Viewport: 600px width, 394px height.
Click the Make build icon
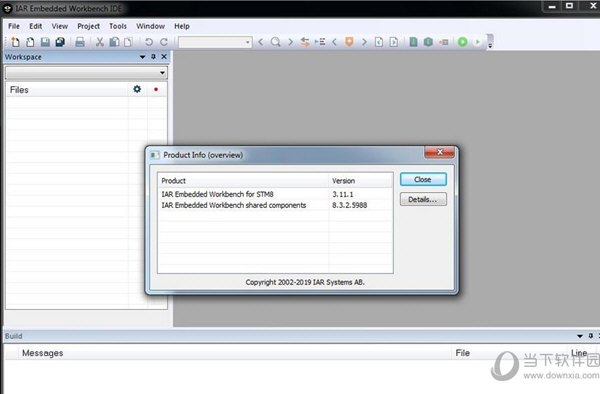(x=428, y=42)
